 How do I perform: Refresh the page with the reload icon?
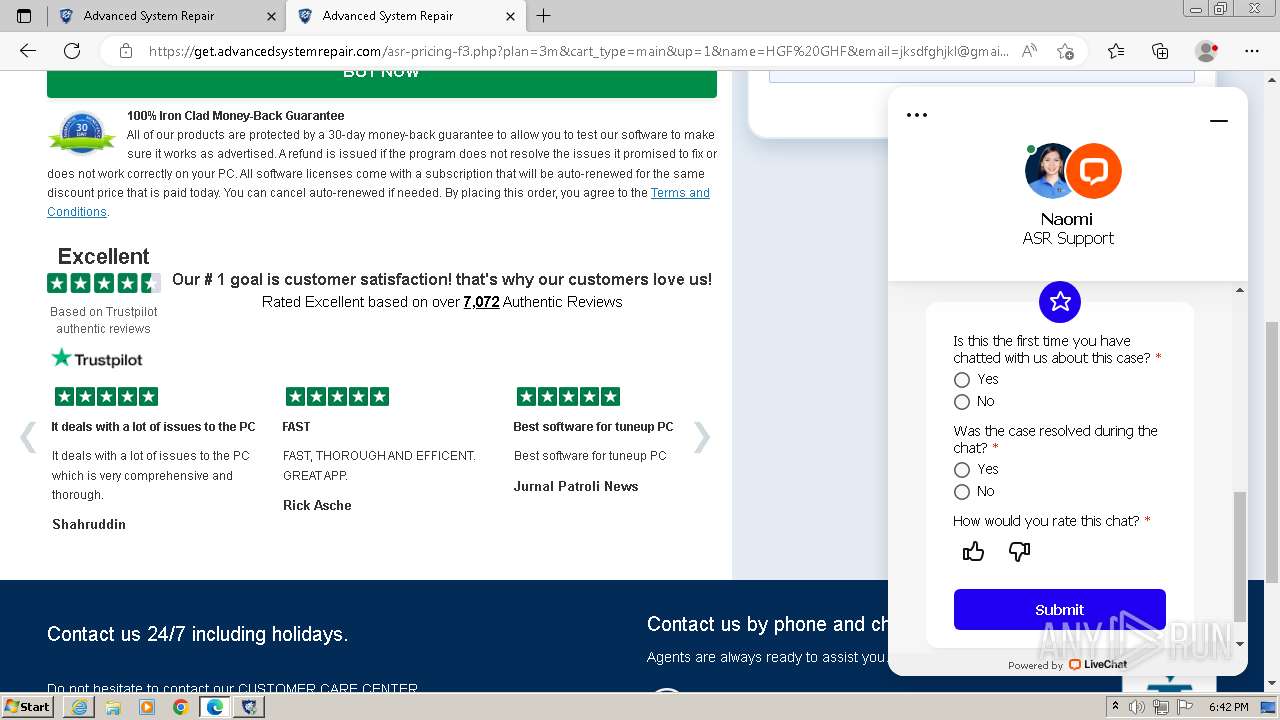click(72, 51)
